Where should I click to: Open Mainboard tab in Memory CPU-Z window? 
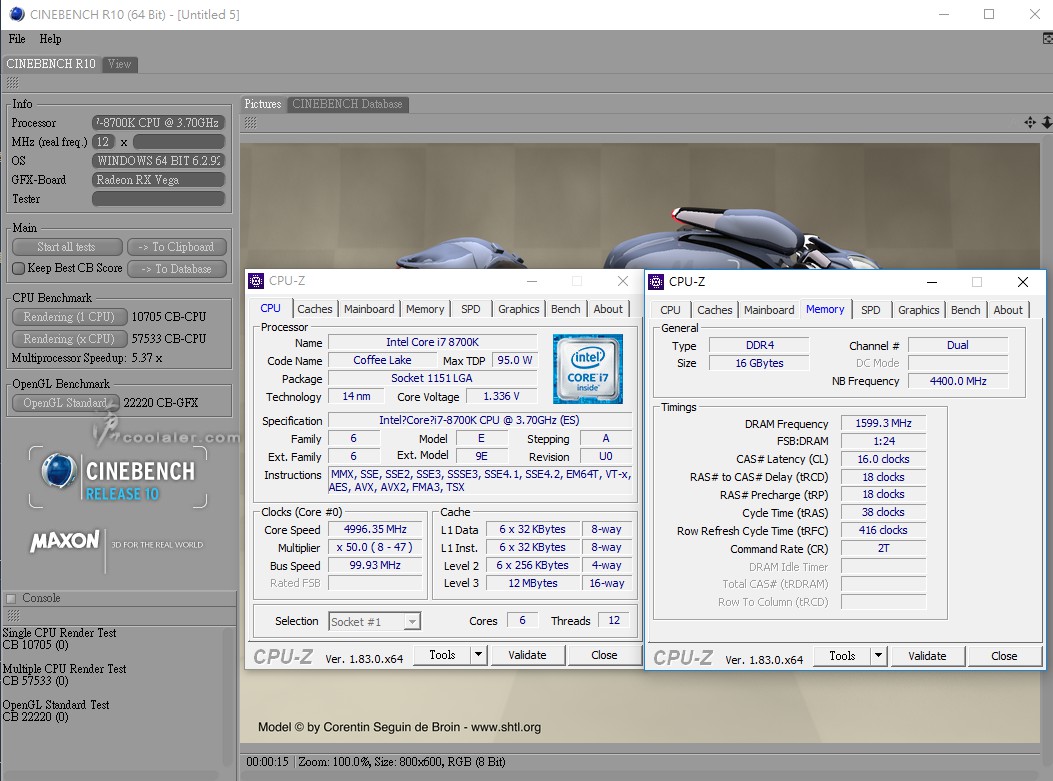pos(769,310)
